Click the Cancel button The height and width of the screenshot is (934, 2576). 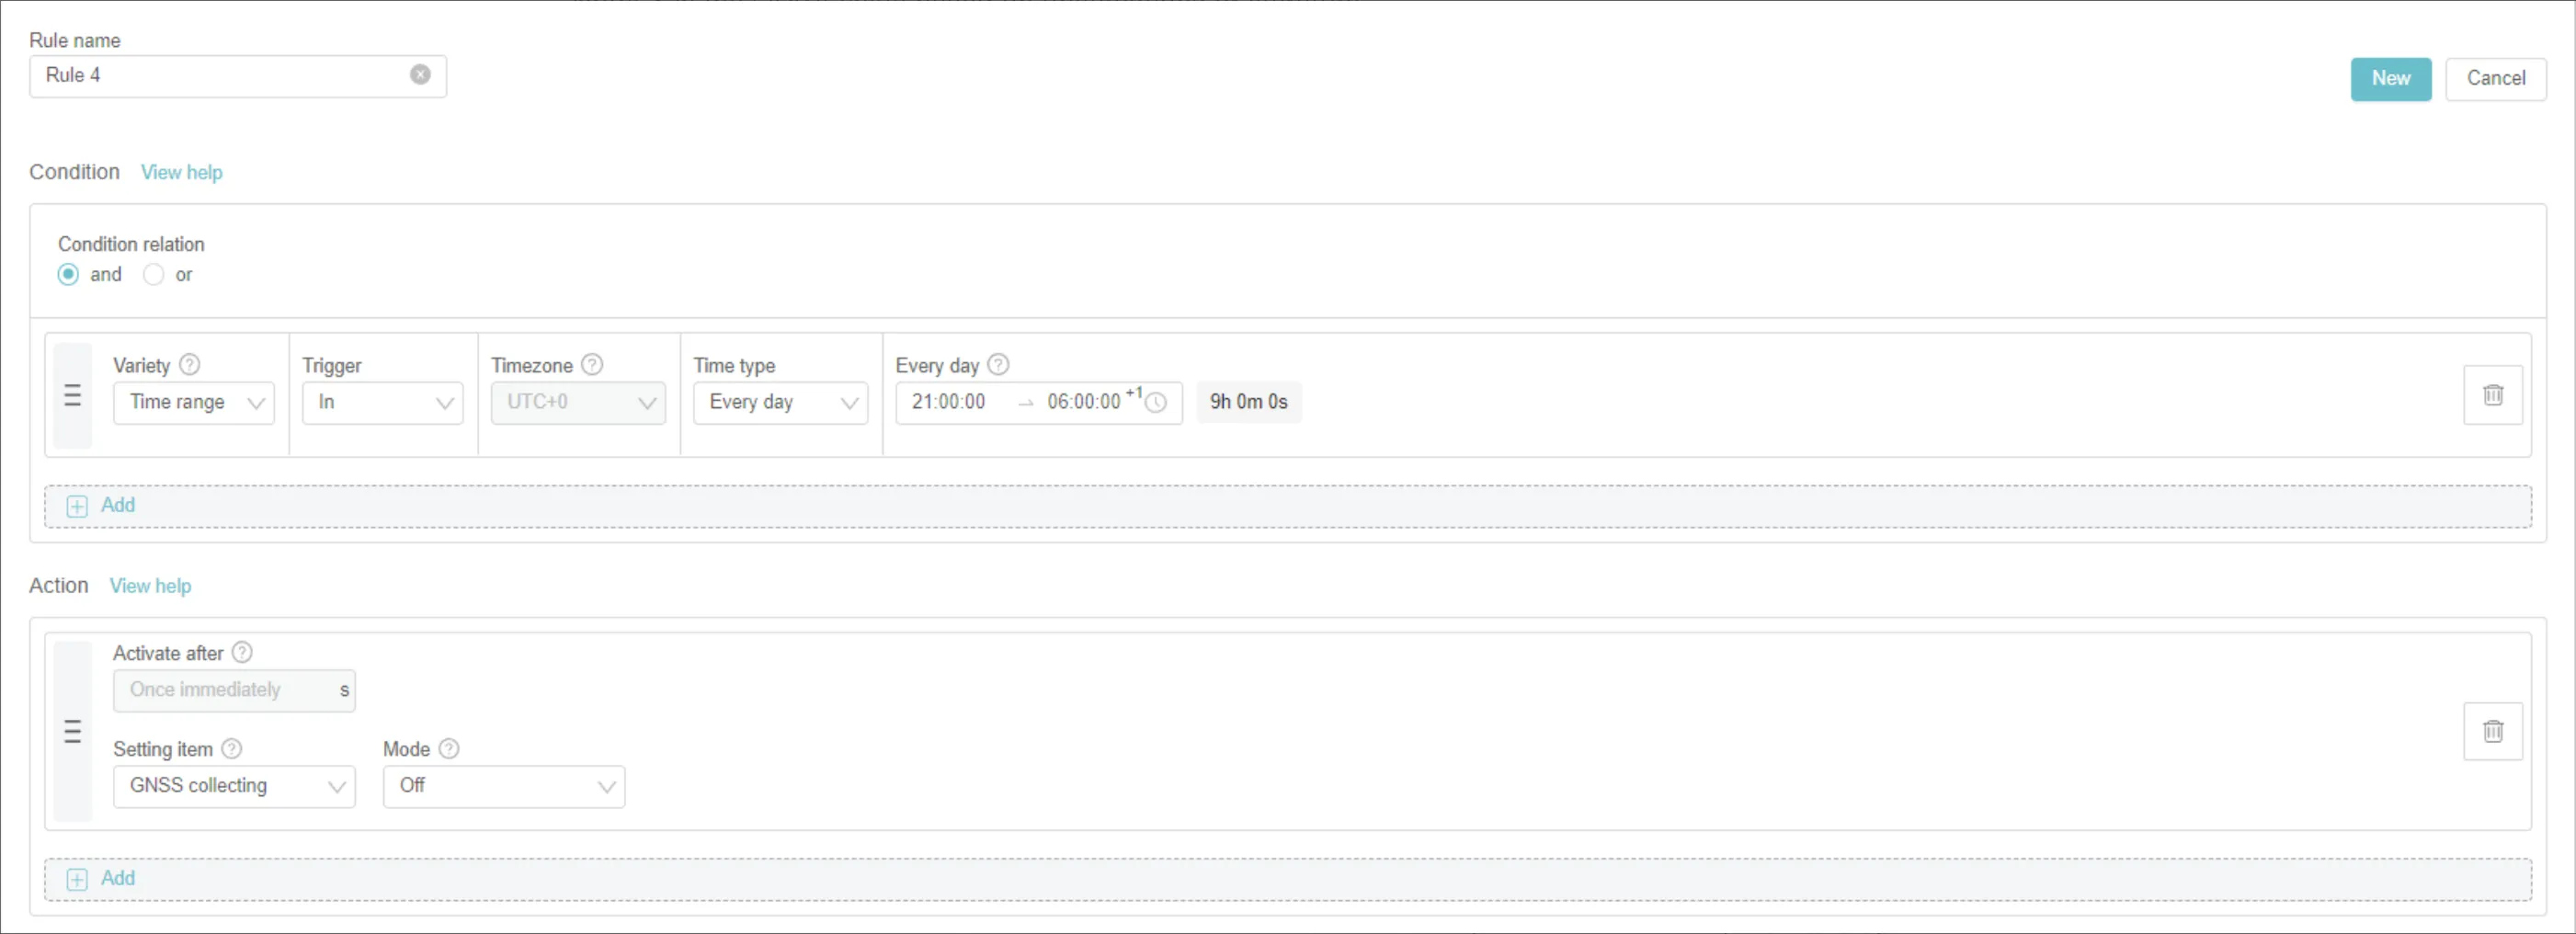2495,79
